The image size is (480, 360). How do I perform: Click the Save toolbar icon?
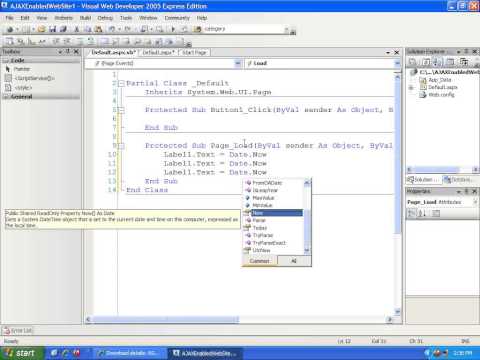(x=52, y=29)
